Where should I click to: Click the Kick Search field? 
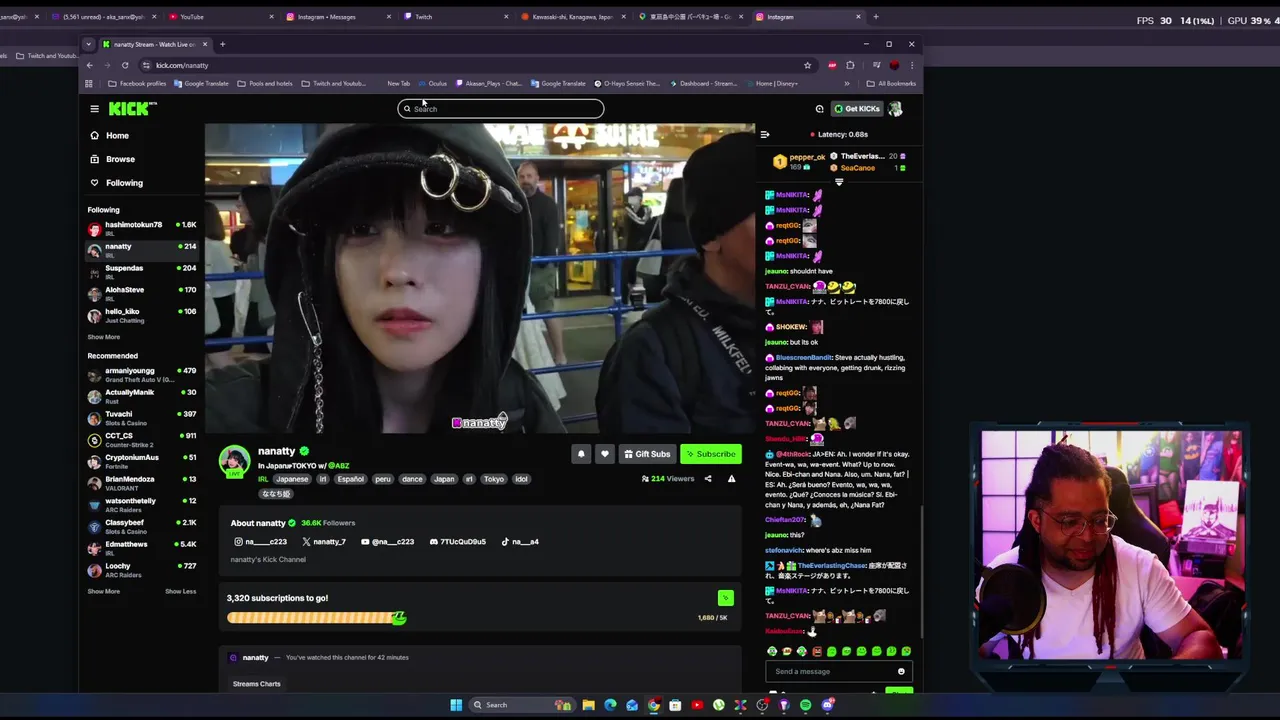501,109
